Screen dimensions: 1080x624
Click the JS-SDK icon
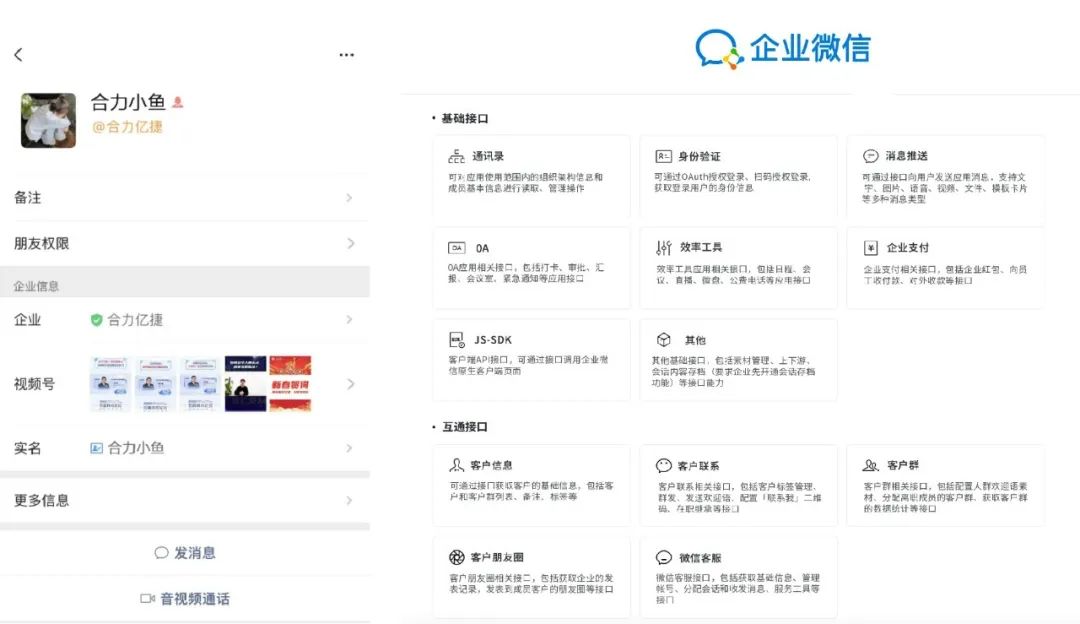[x=457, y=340]
